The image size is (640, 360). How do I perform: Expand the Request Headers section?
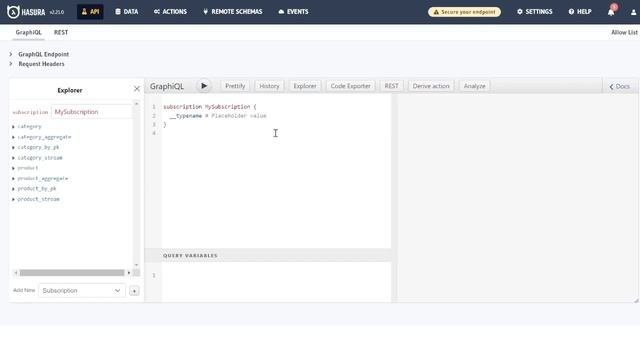pyautogui.click(x=37, y=64)
